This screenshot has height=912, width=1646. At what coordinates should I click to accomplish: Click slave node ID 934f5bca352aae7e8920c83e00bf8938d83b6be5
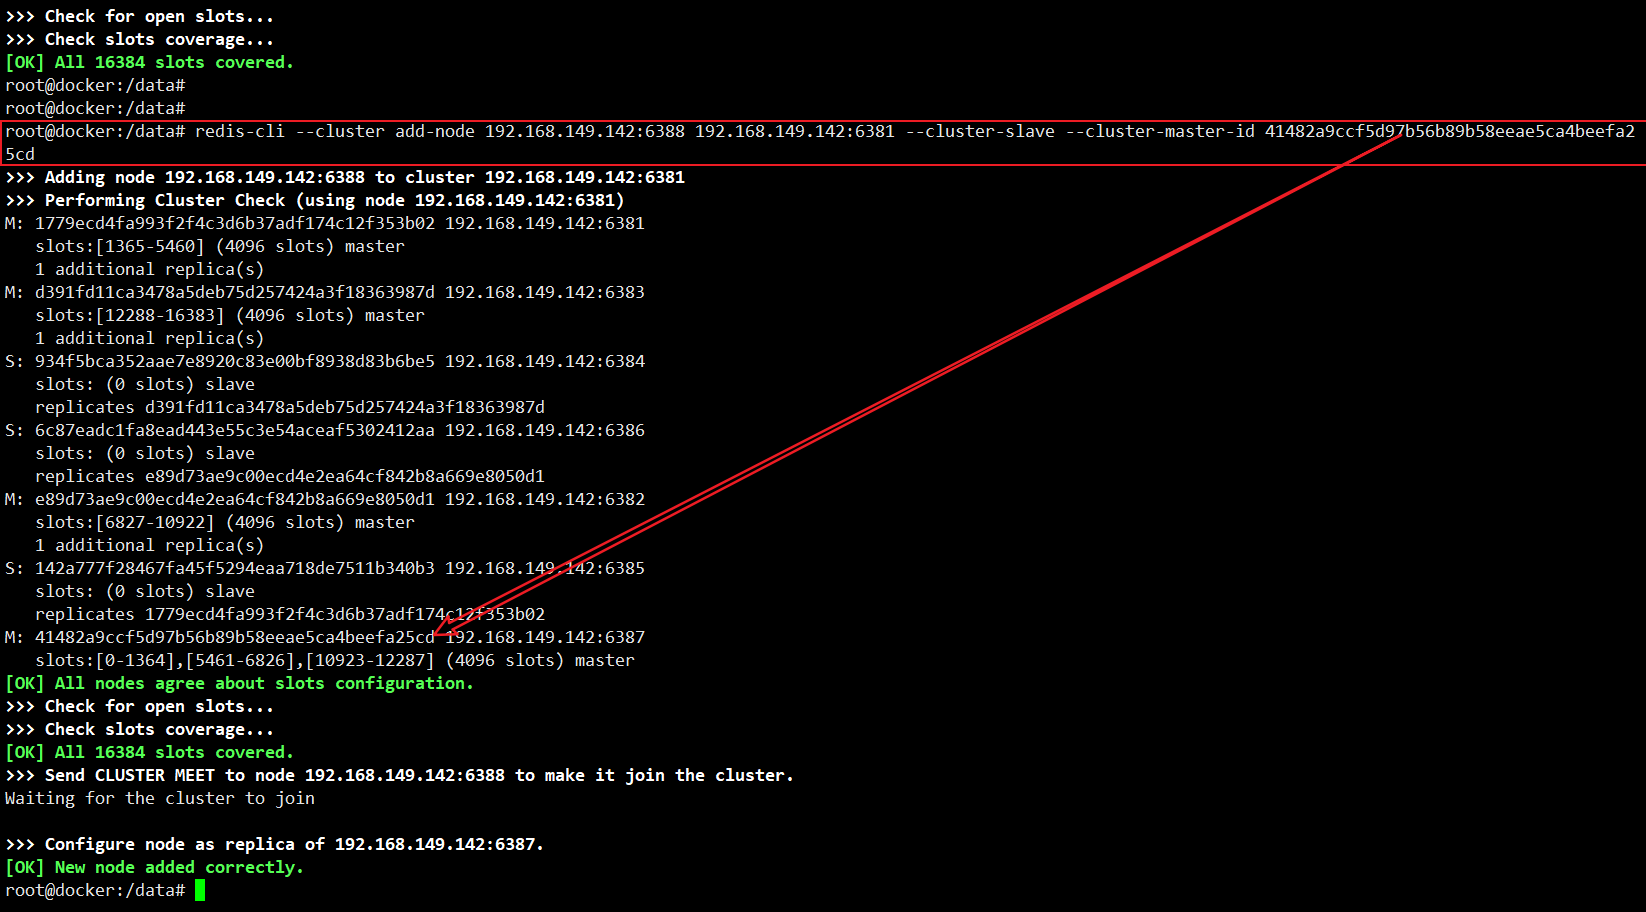(x=235, y=361)
